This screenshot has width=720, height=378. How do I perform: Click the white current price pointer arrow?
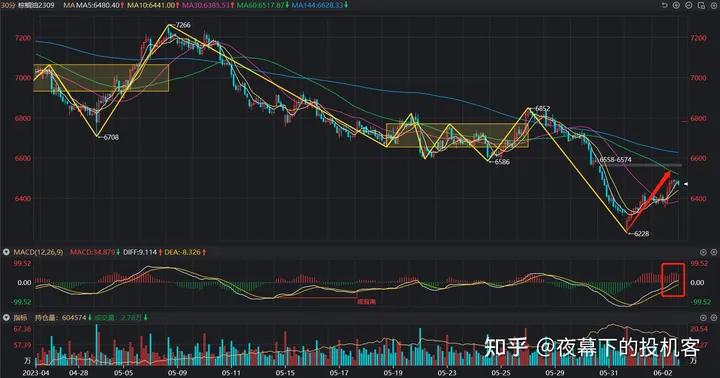pos(686,184)
